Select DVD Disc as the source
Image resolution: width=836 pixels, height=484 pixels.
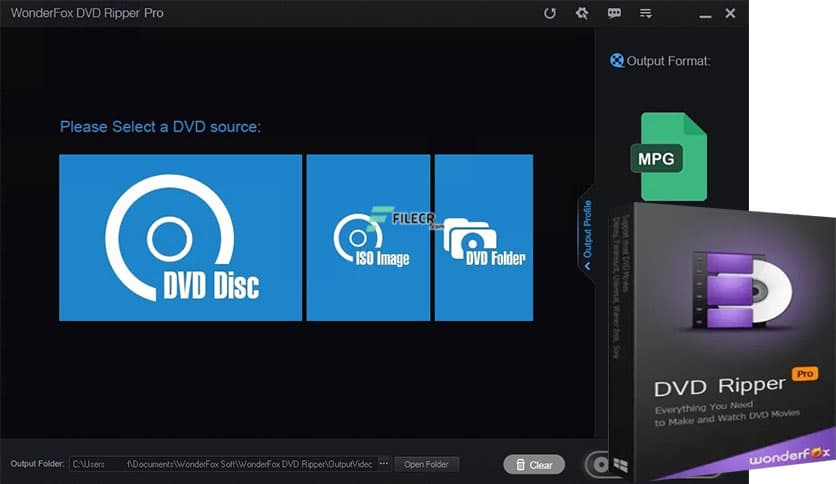(180, 238)
